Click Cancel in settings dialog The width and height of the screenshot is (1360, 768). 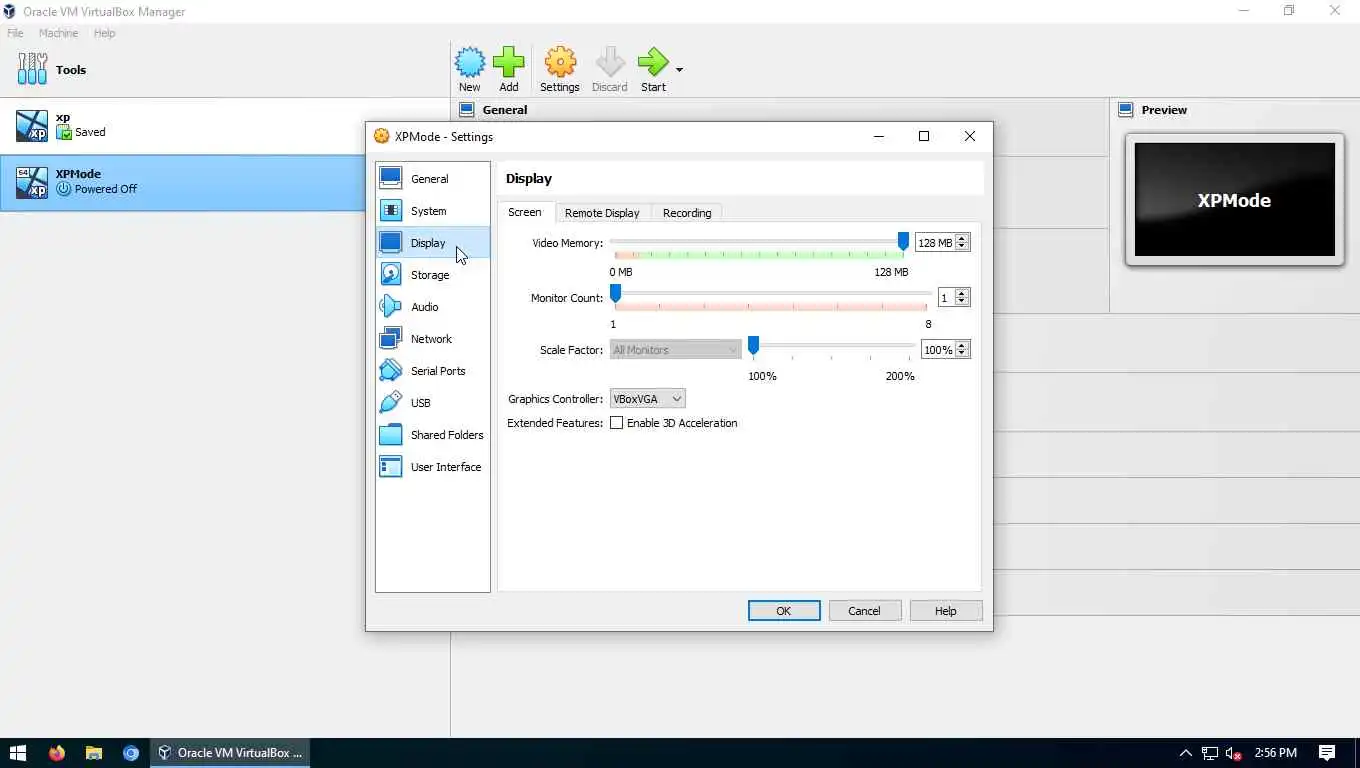coord(865,611)
